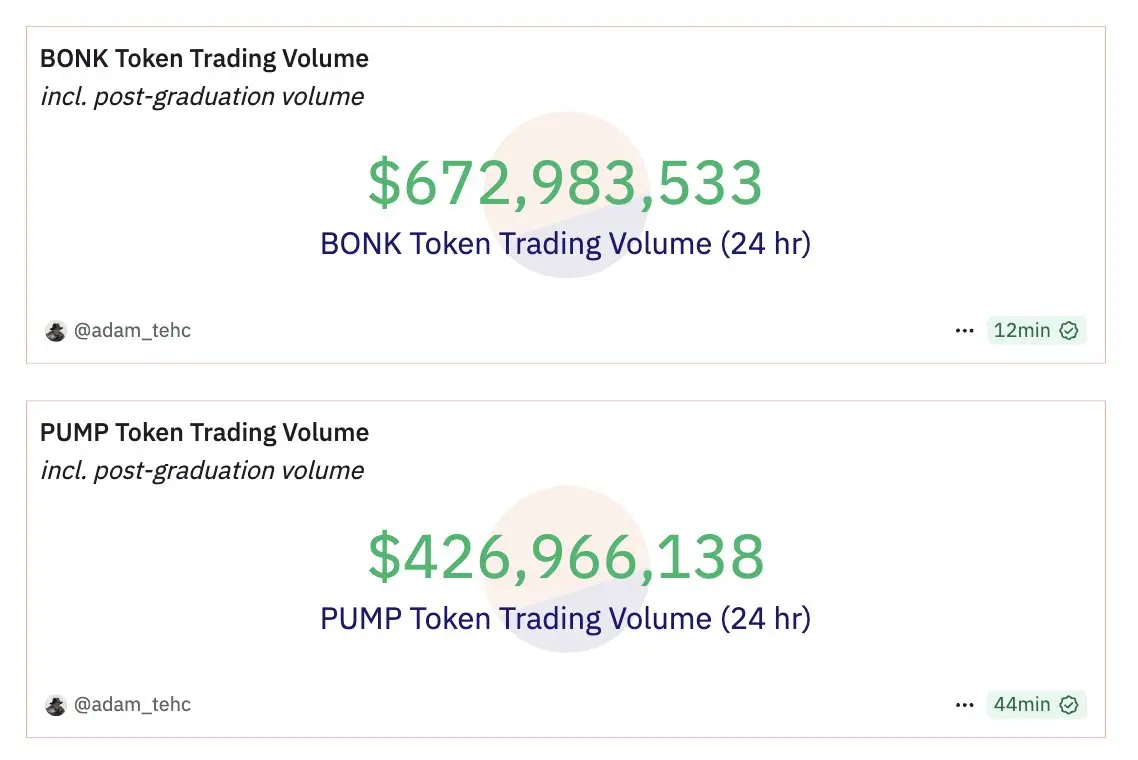The height and width of the screenshot is (760, 1138).
Task: Open the BONK Token Trading Volume title
Action: pos(204,59)
